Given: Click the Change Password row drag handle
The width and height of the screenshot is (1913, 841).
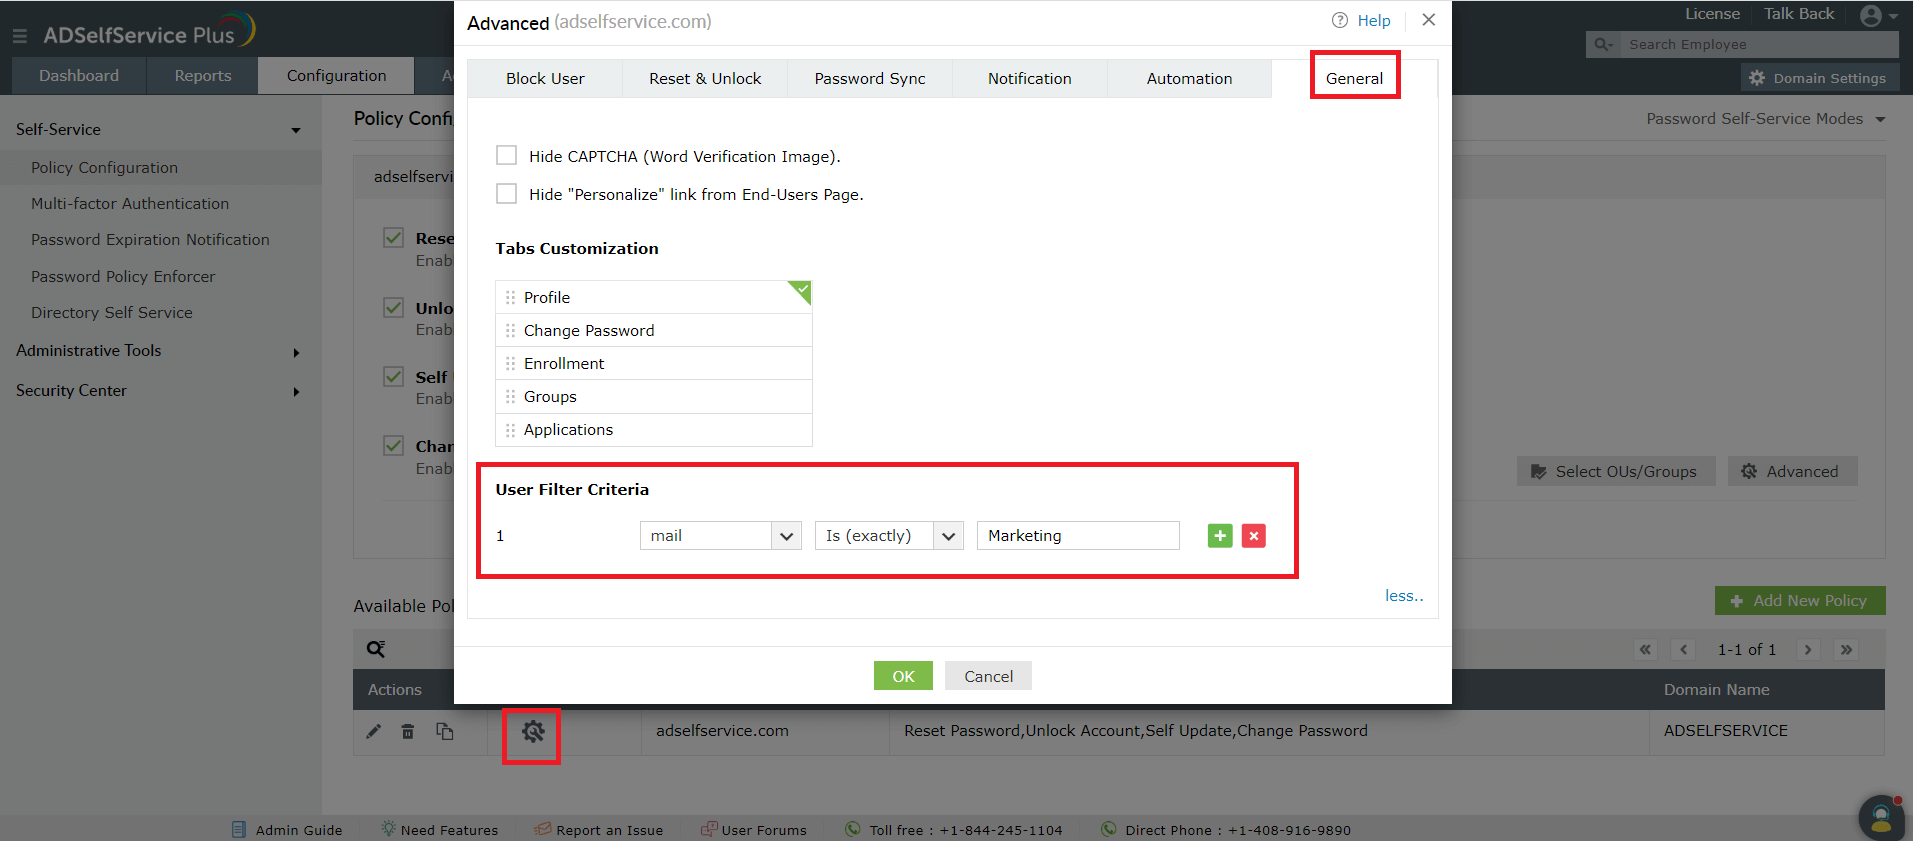Looking at the screenshot, I should click(510, 330).
